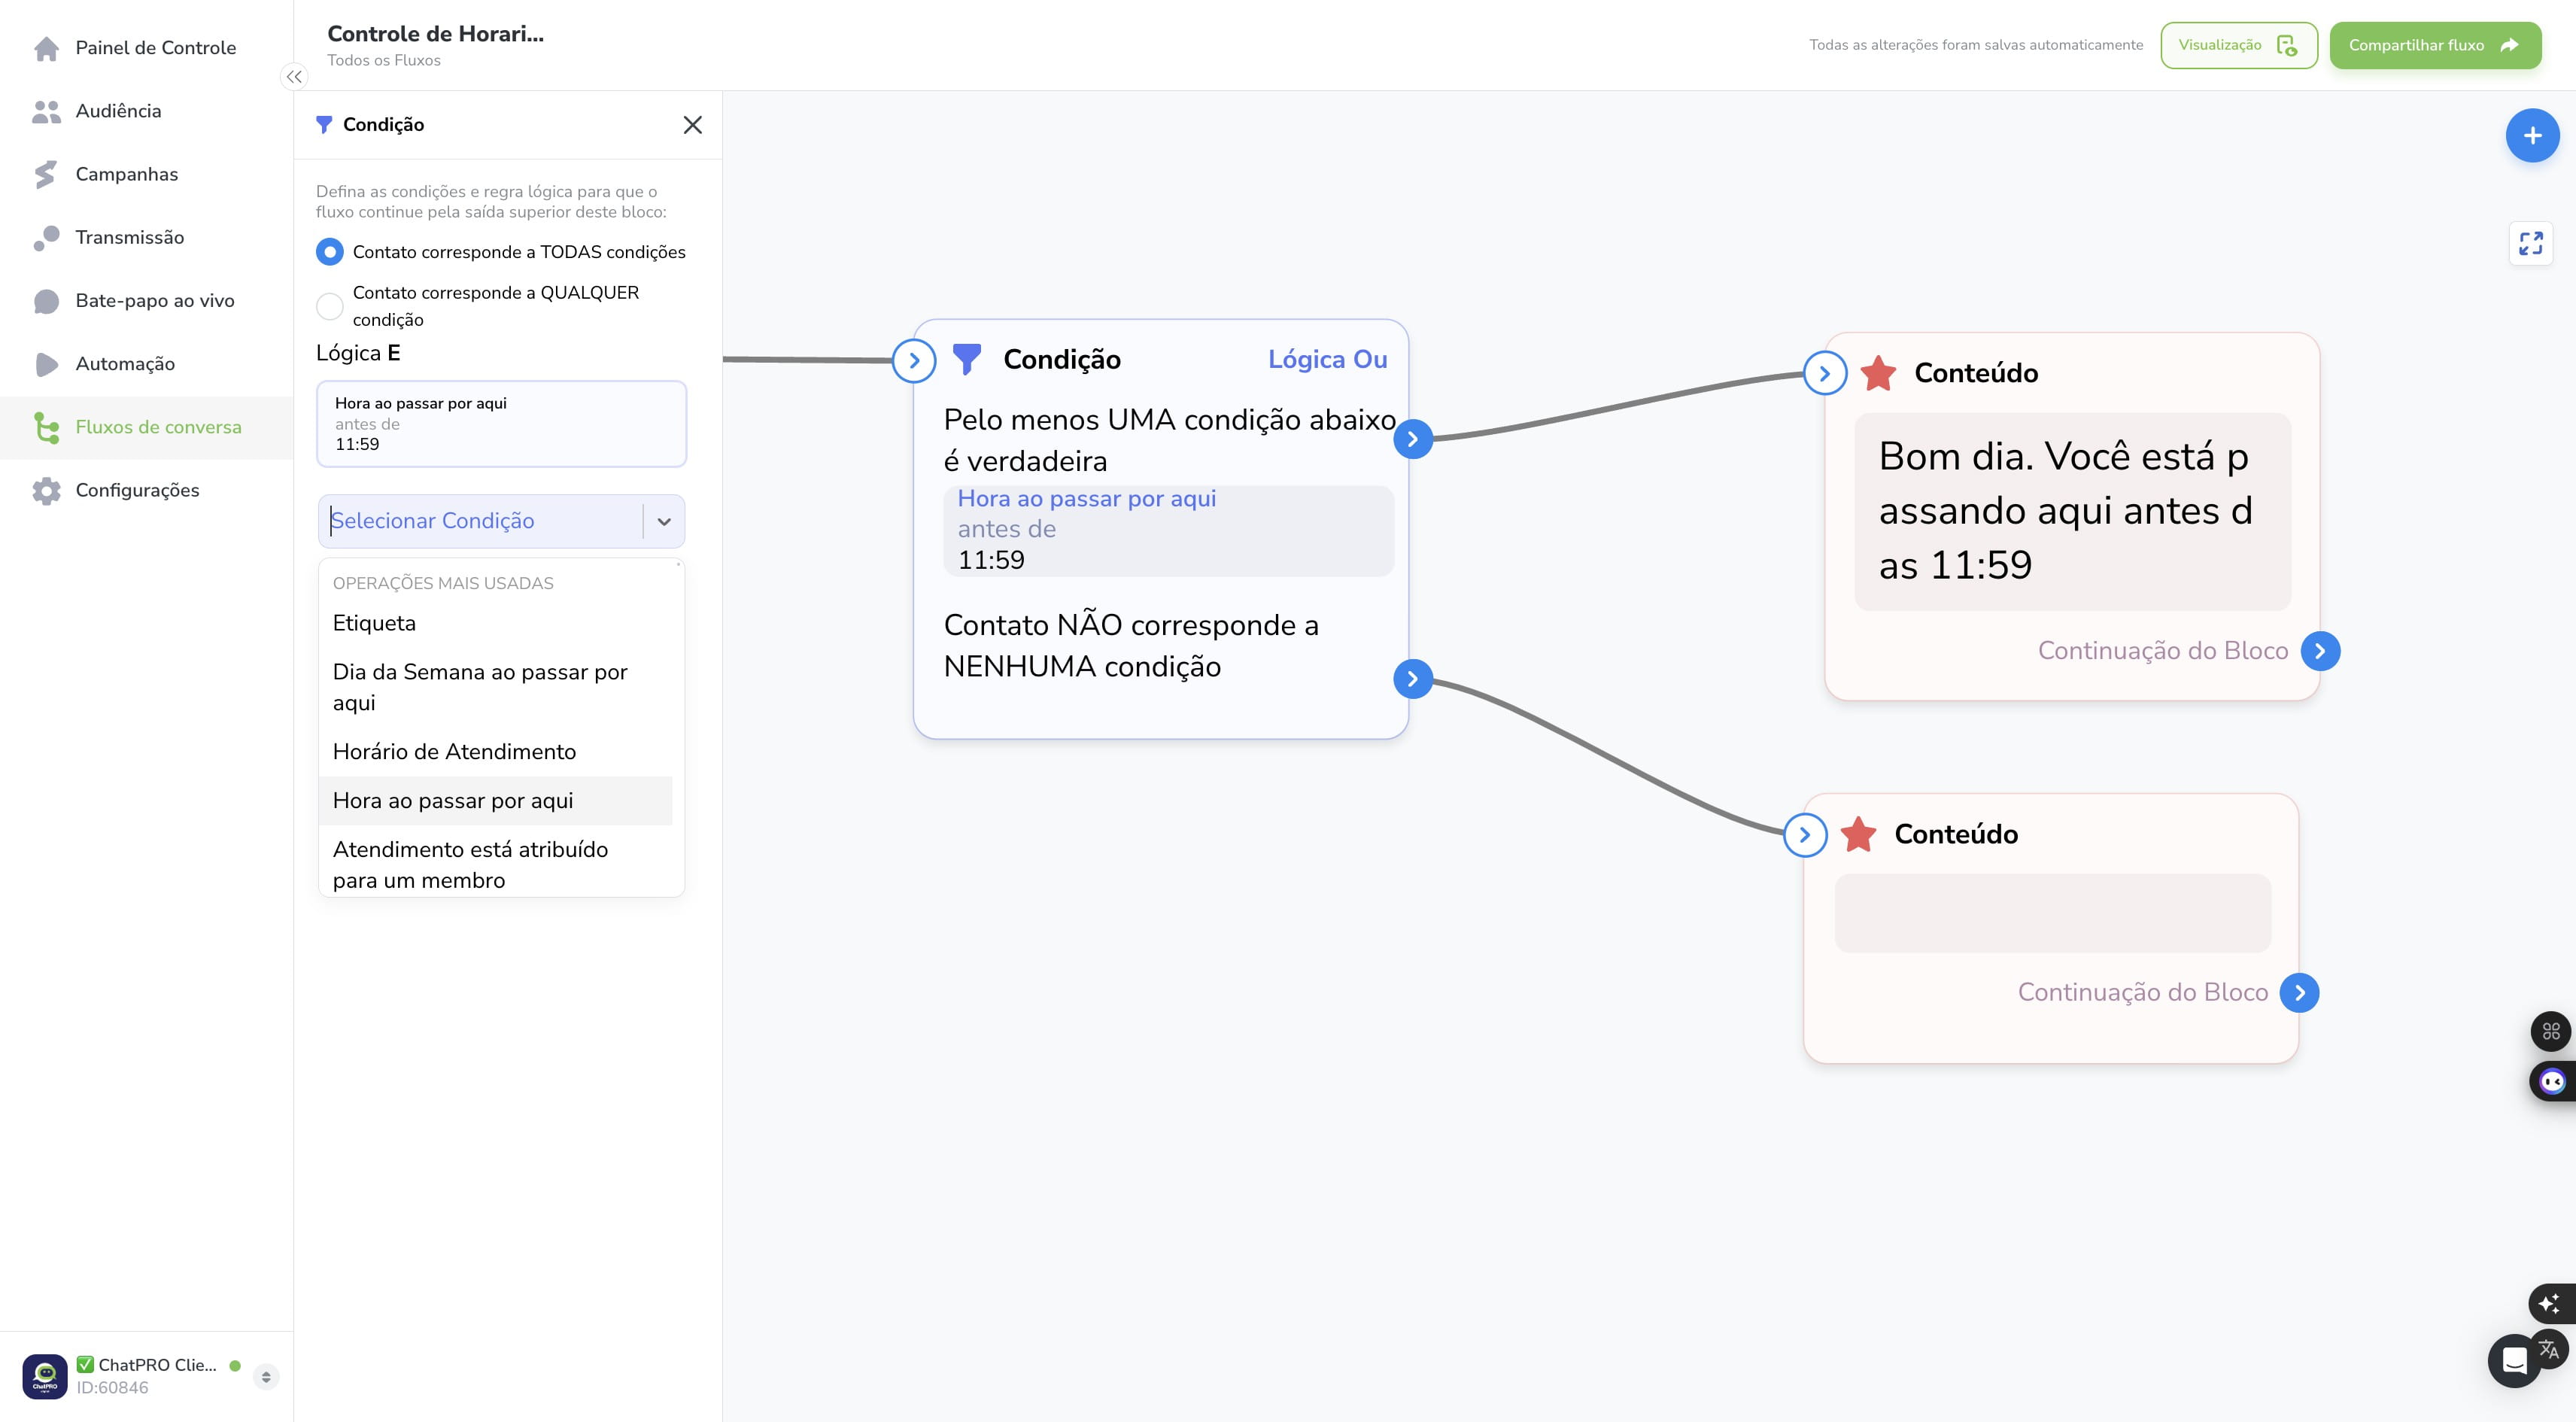Open the Campanhas icon in sidebar
The width and height of the screenshot is (2576, 1422).
pyautogui.click(x=46, y=174)
